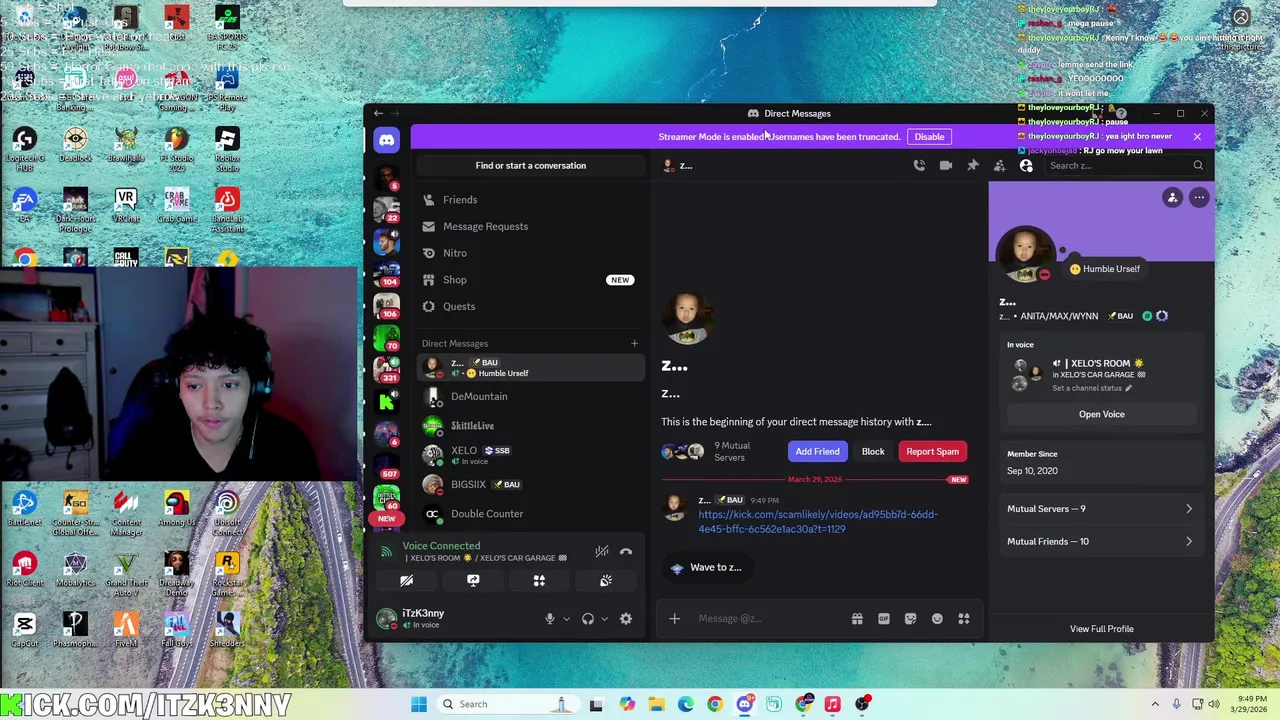Select SkittleLive direct message
Screen dimensions: 1280x720
click(531, 426)
